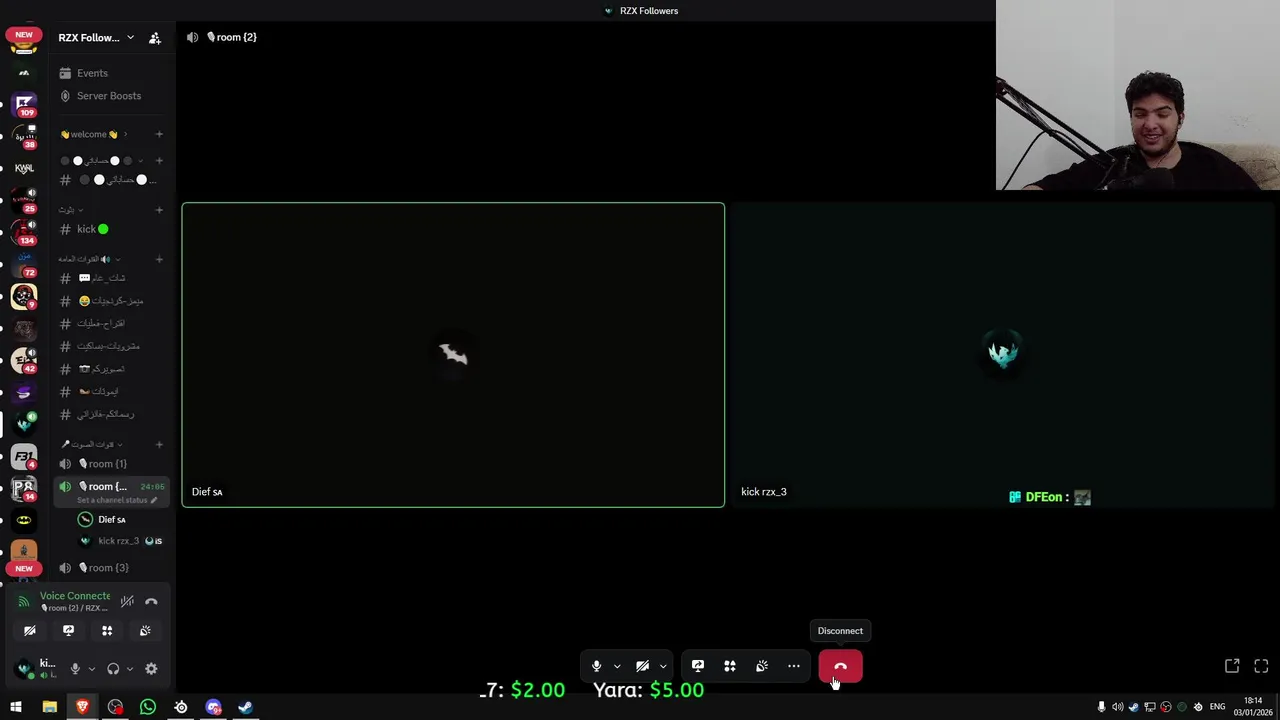Open camera options arrow in call control bar
This screenshot has width=1280, height=720.
(663, 666)
